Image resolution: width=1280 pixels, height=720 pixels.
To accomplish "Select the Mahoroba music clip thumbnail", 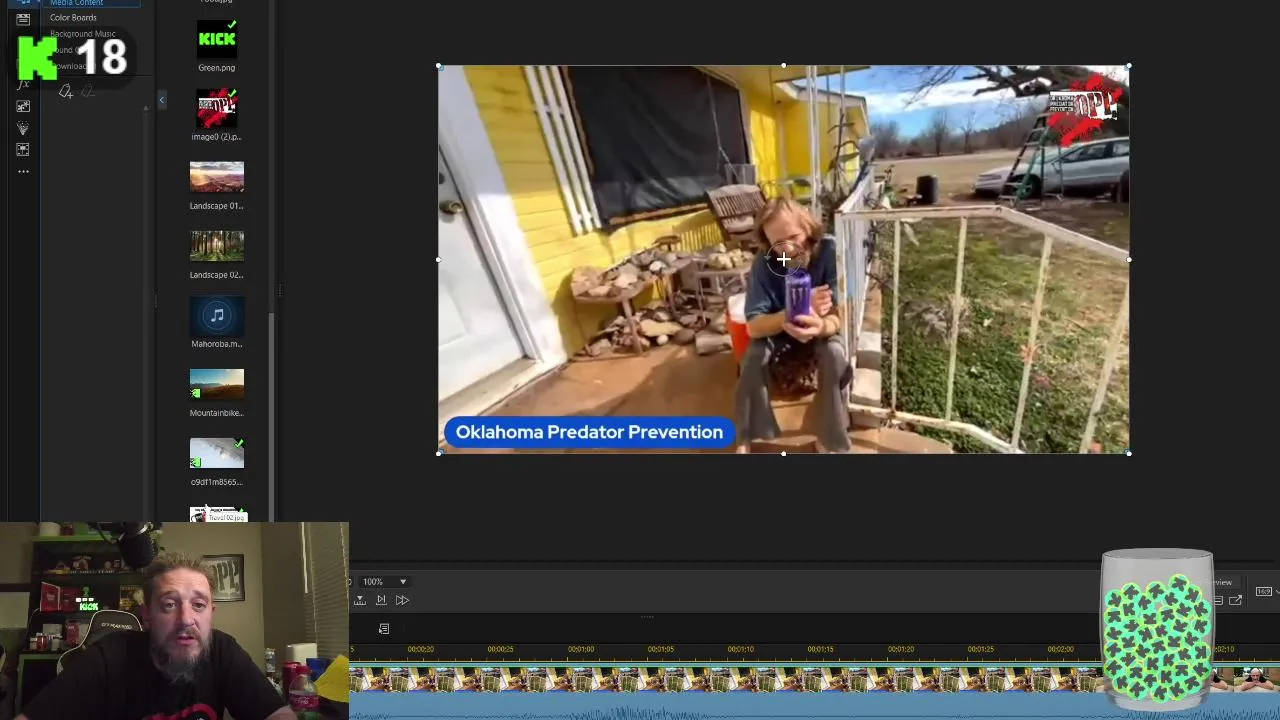I will 217,315.
